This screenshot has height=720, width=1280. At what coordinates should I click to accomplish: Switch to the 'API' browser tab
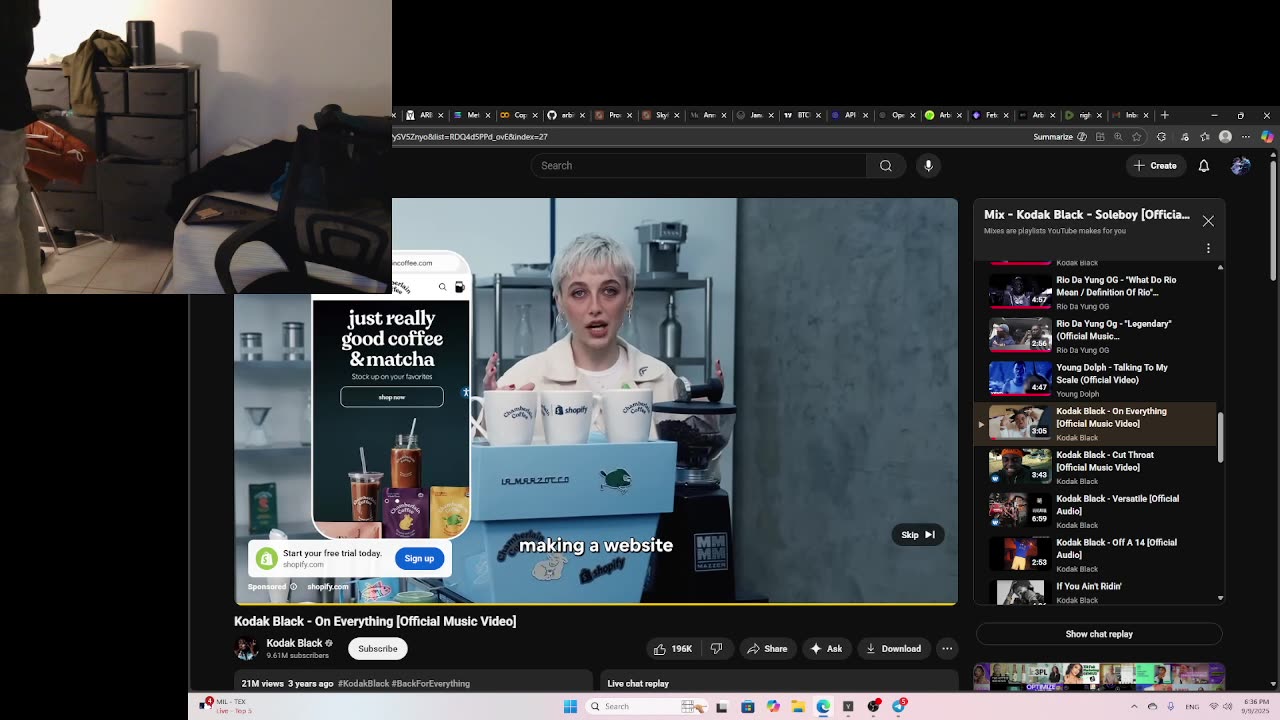(x=848, y=115)
